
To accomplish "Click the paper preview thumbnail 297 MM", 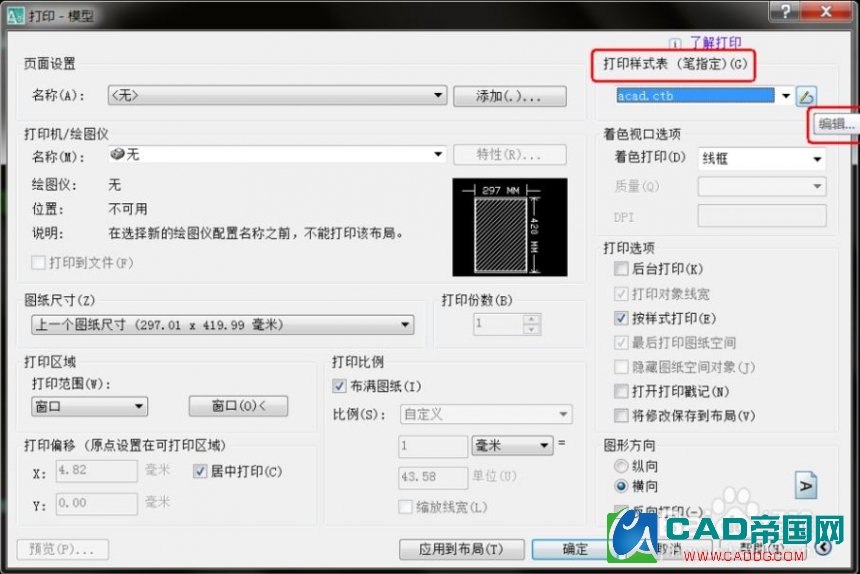I will coord(510,227).
